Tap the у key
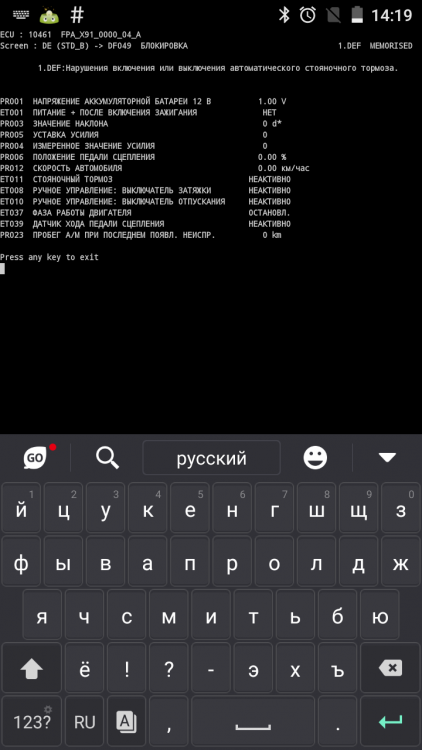The height and width of the screenshot is (750, 422). (105, 508)
